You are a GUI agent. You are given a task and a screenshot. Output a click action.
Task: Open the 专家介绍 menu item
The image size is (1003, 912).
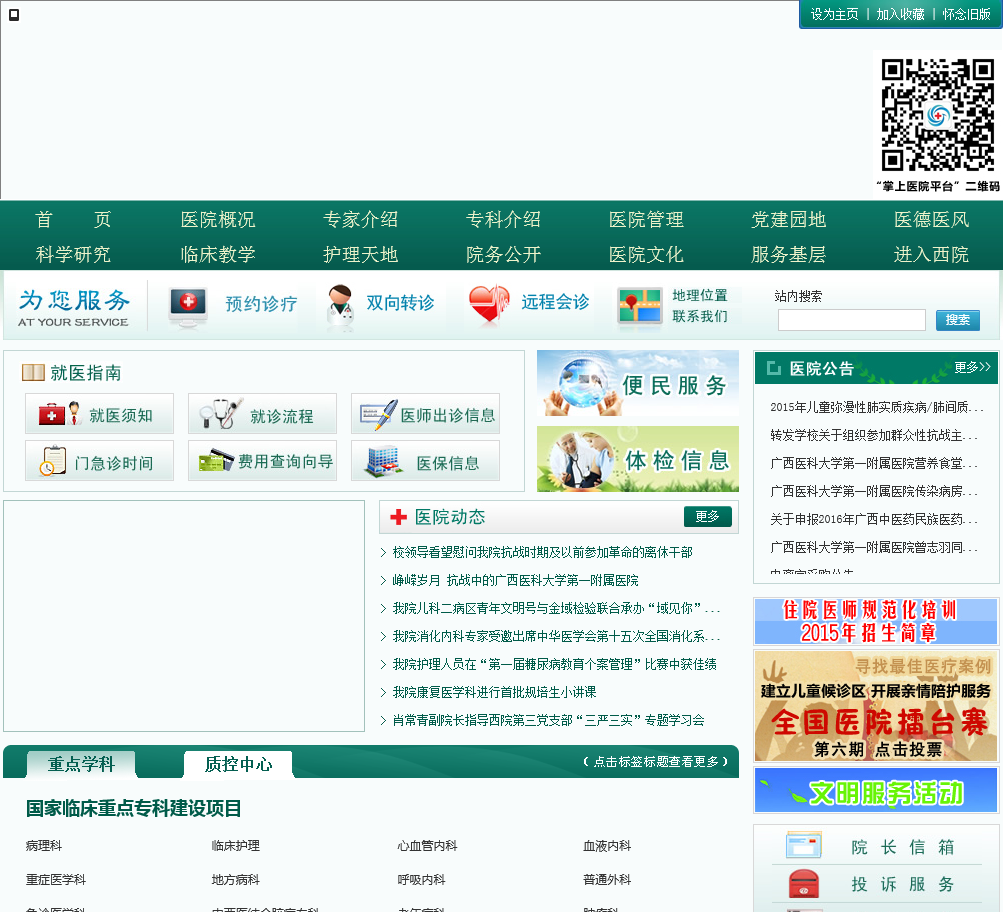(x=360, y=219)
